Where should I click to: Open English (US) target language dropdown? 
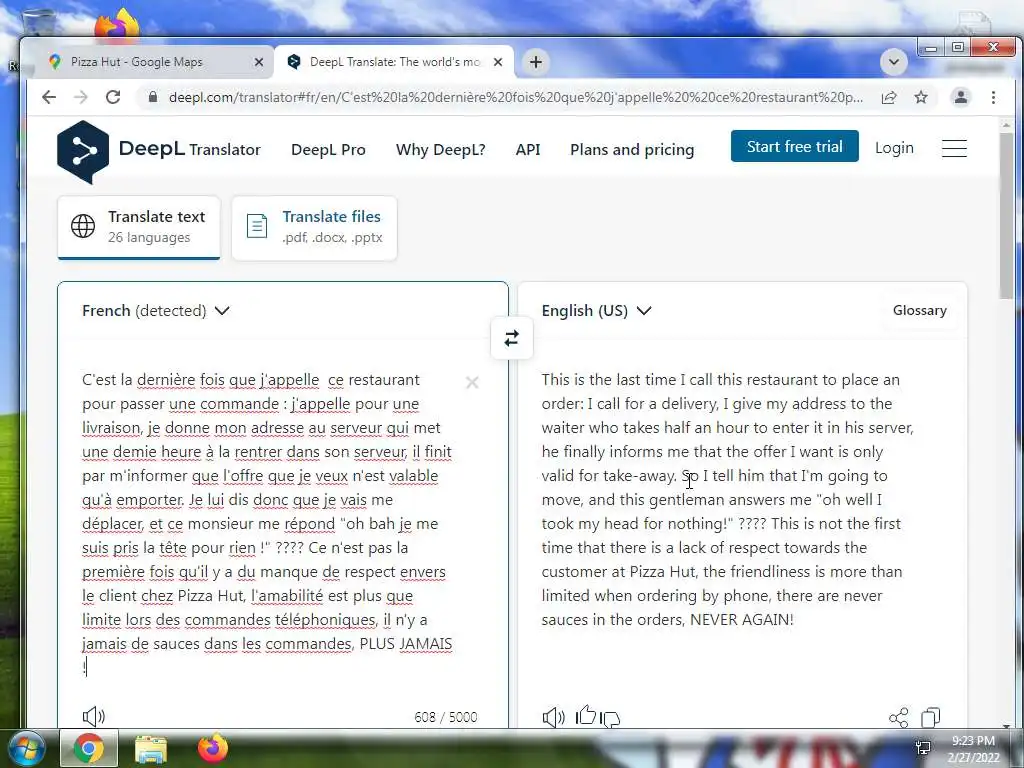(596, 311)
